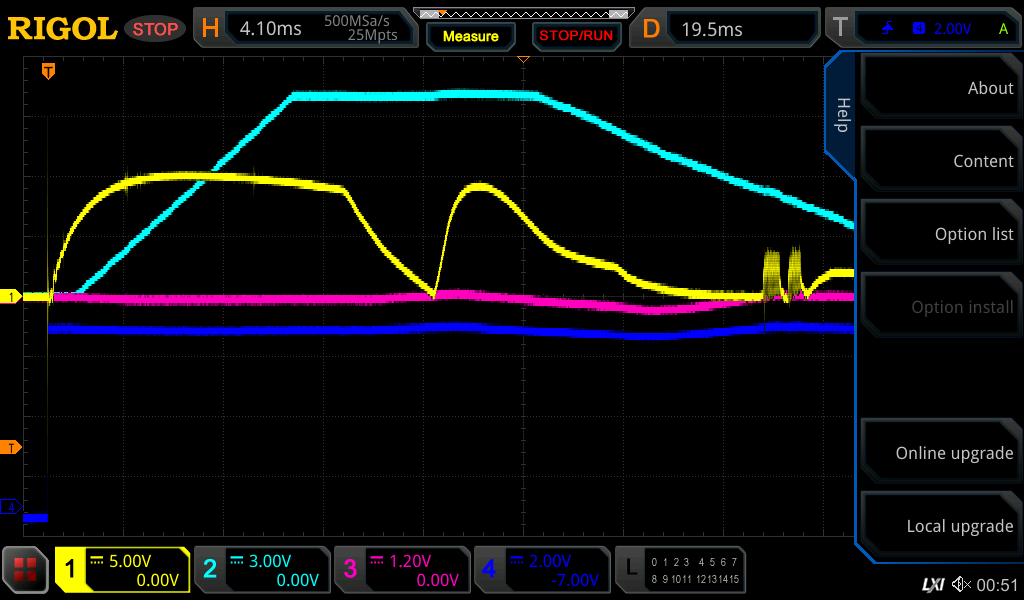
Task: Select About in the Help menu
Action: [x=940, y=88]
